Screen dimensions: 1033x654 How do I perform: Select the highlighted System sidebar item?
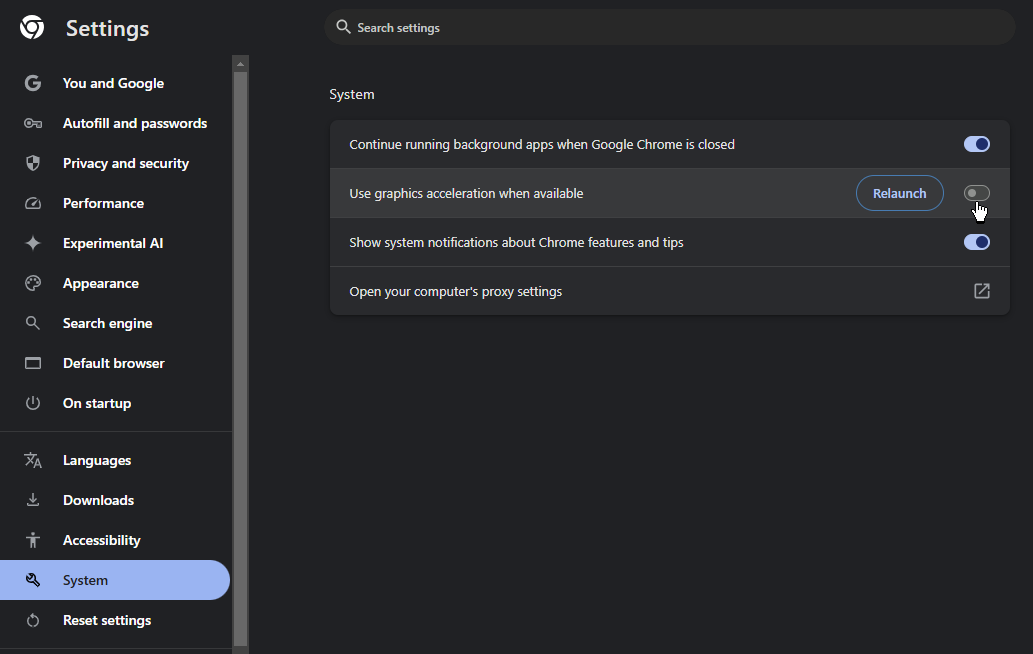[x=115, y=580]
